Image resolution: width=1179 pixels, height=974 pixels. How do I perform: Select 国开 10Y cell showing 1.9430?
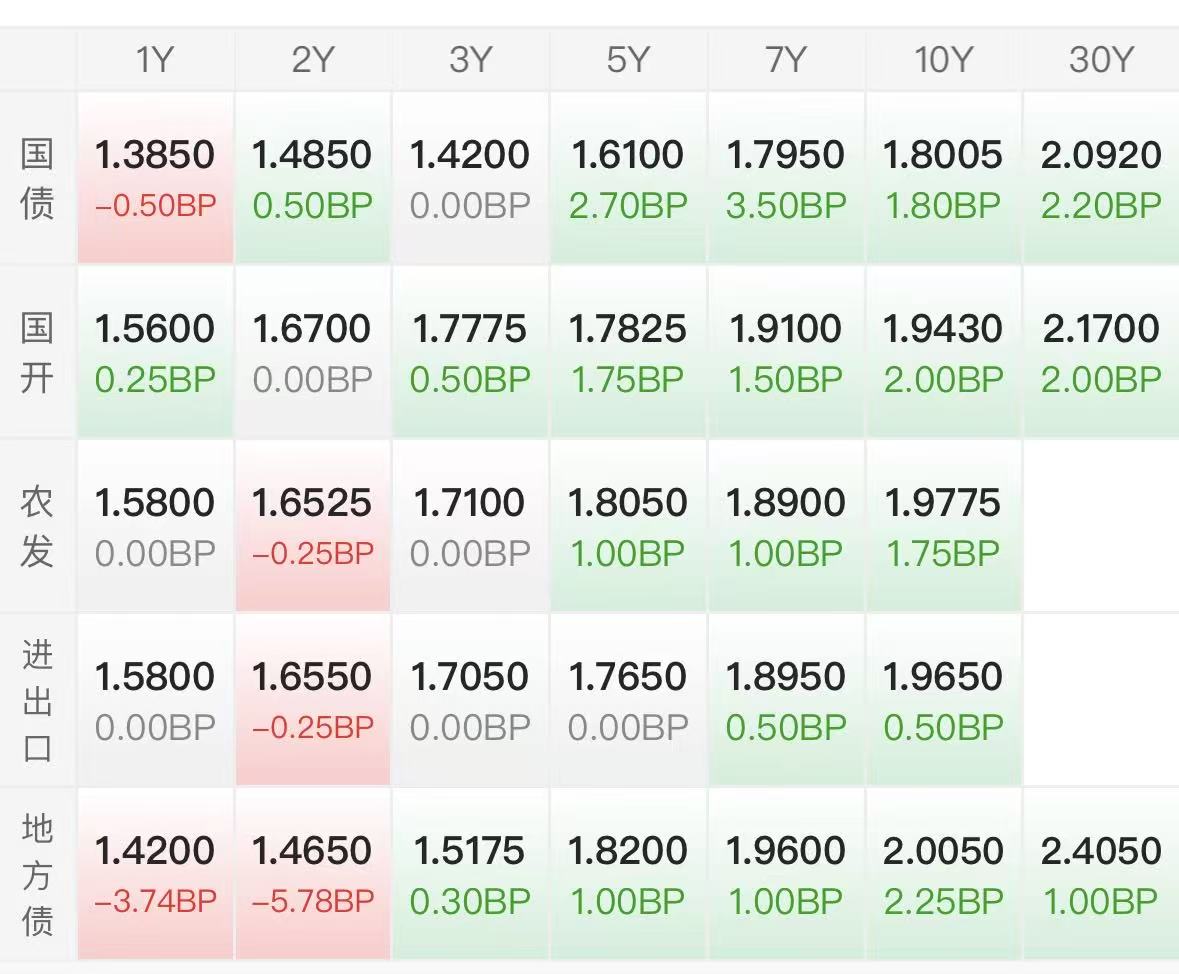[x=944, y=353]
